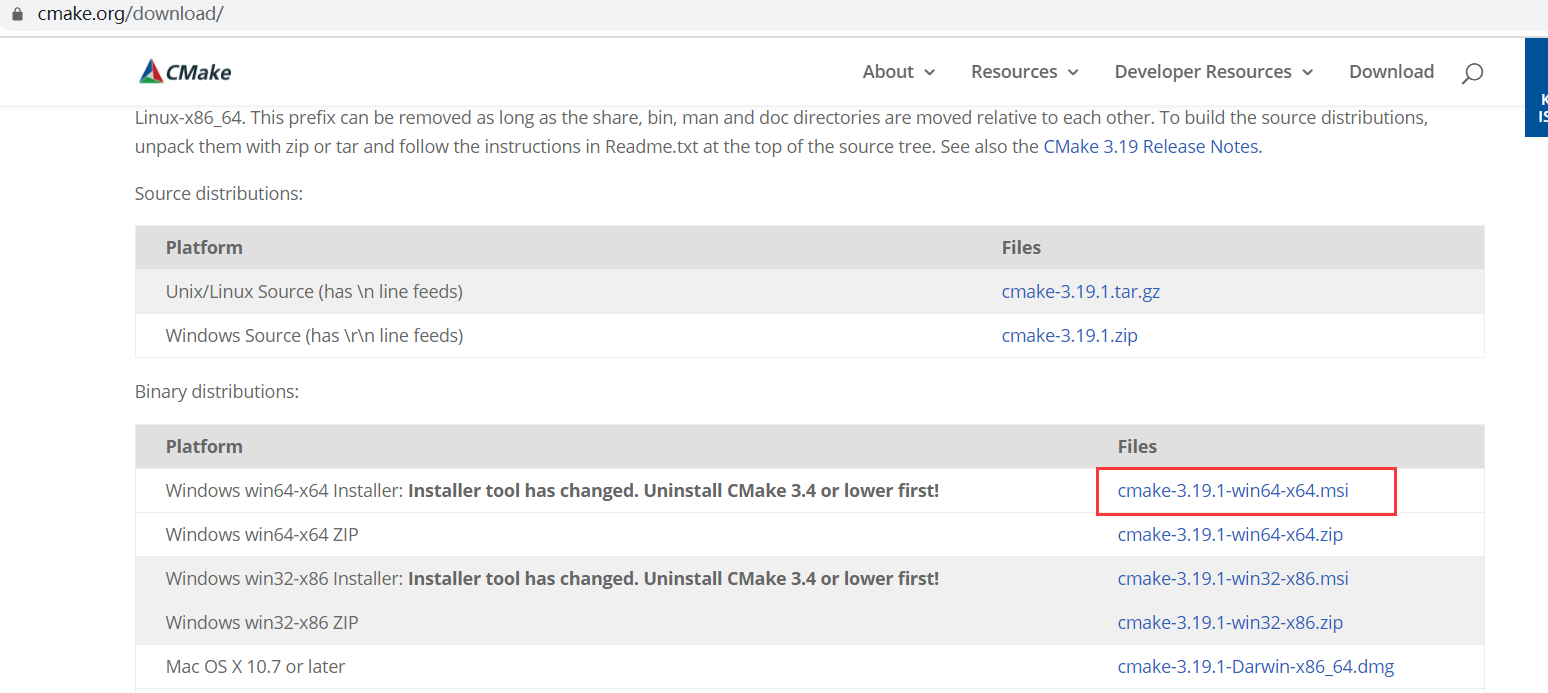Click the CMake logo
The height and width of the screenshot is (693, 1548).
click(x=185, y=72)
